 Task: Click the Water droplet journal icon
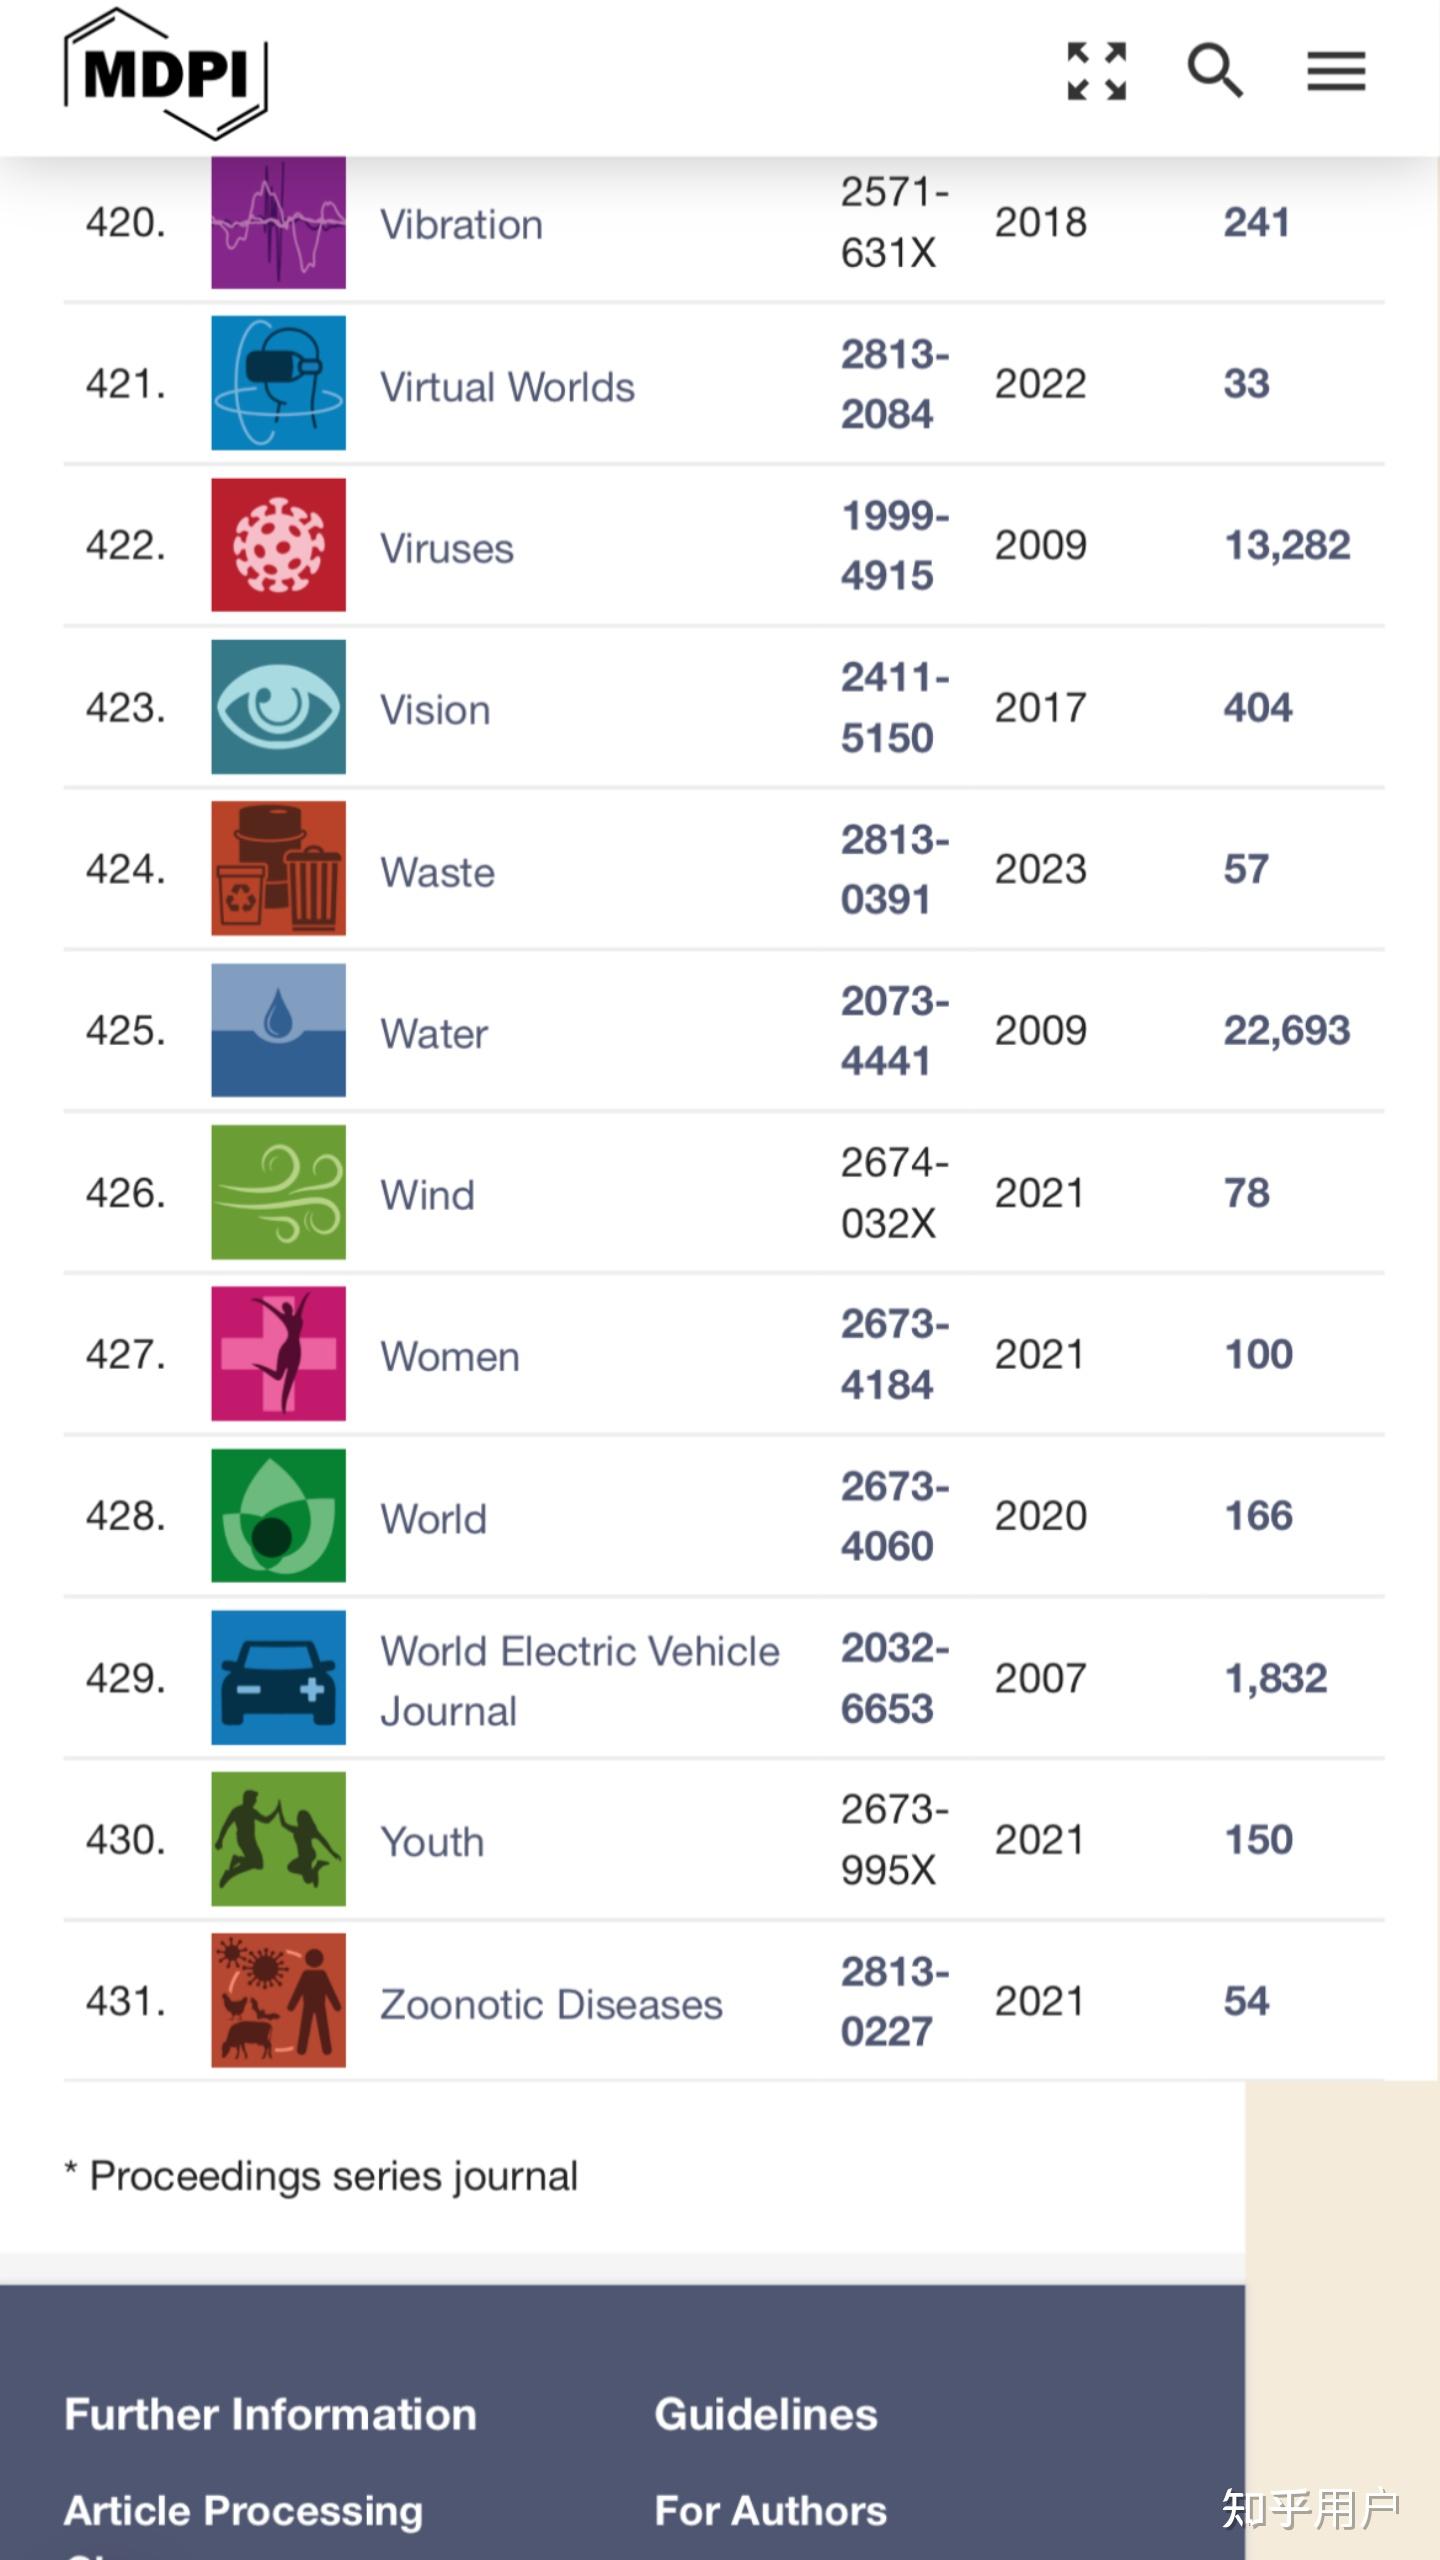click(x=278, y=1030)
